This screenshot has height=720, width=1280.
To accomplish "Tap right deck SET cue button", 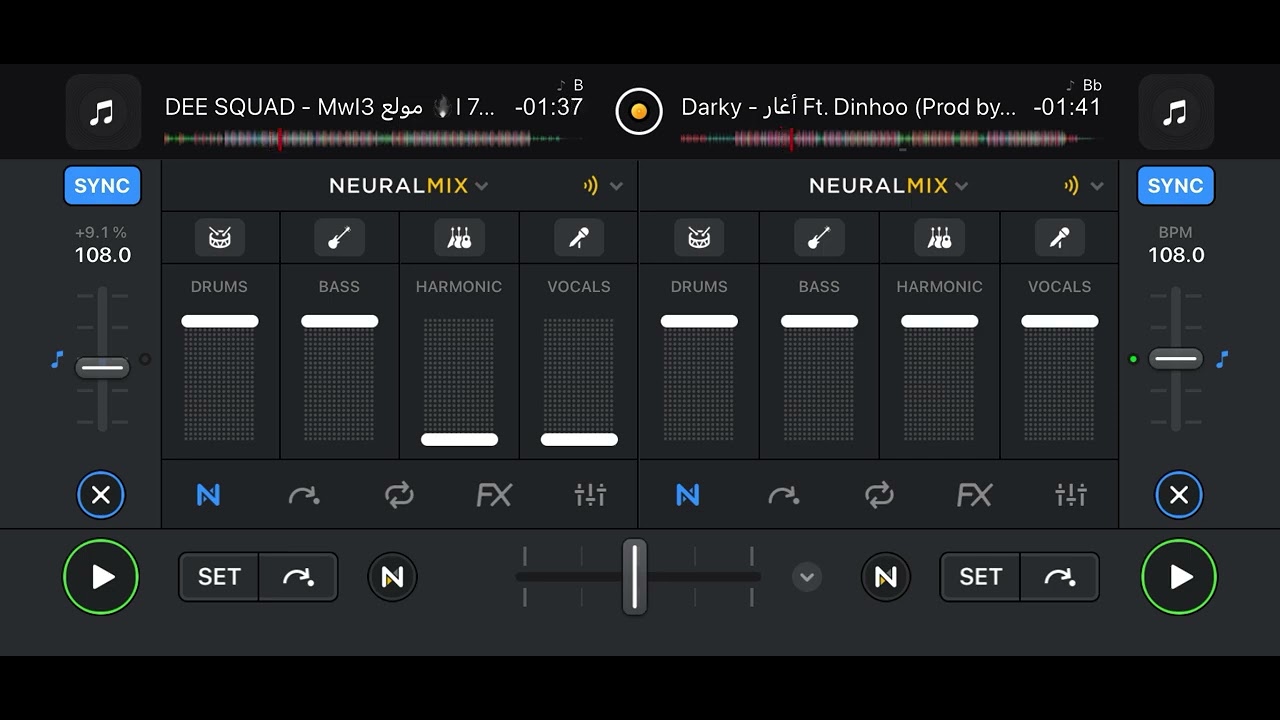I will tap(980, 577).
